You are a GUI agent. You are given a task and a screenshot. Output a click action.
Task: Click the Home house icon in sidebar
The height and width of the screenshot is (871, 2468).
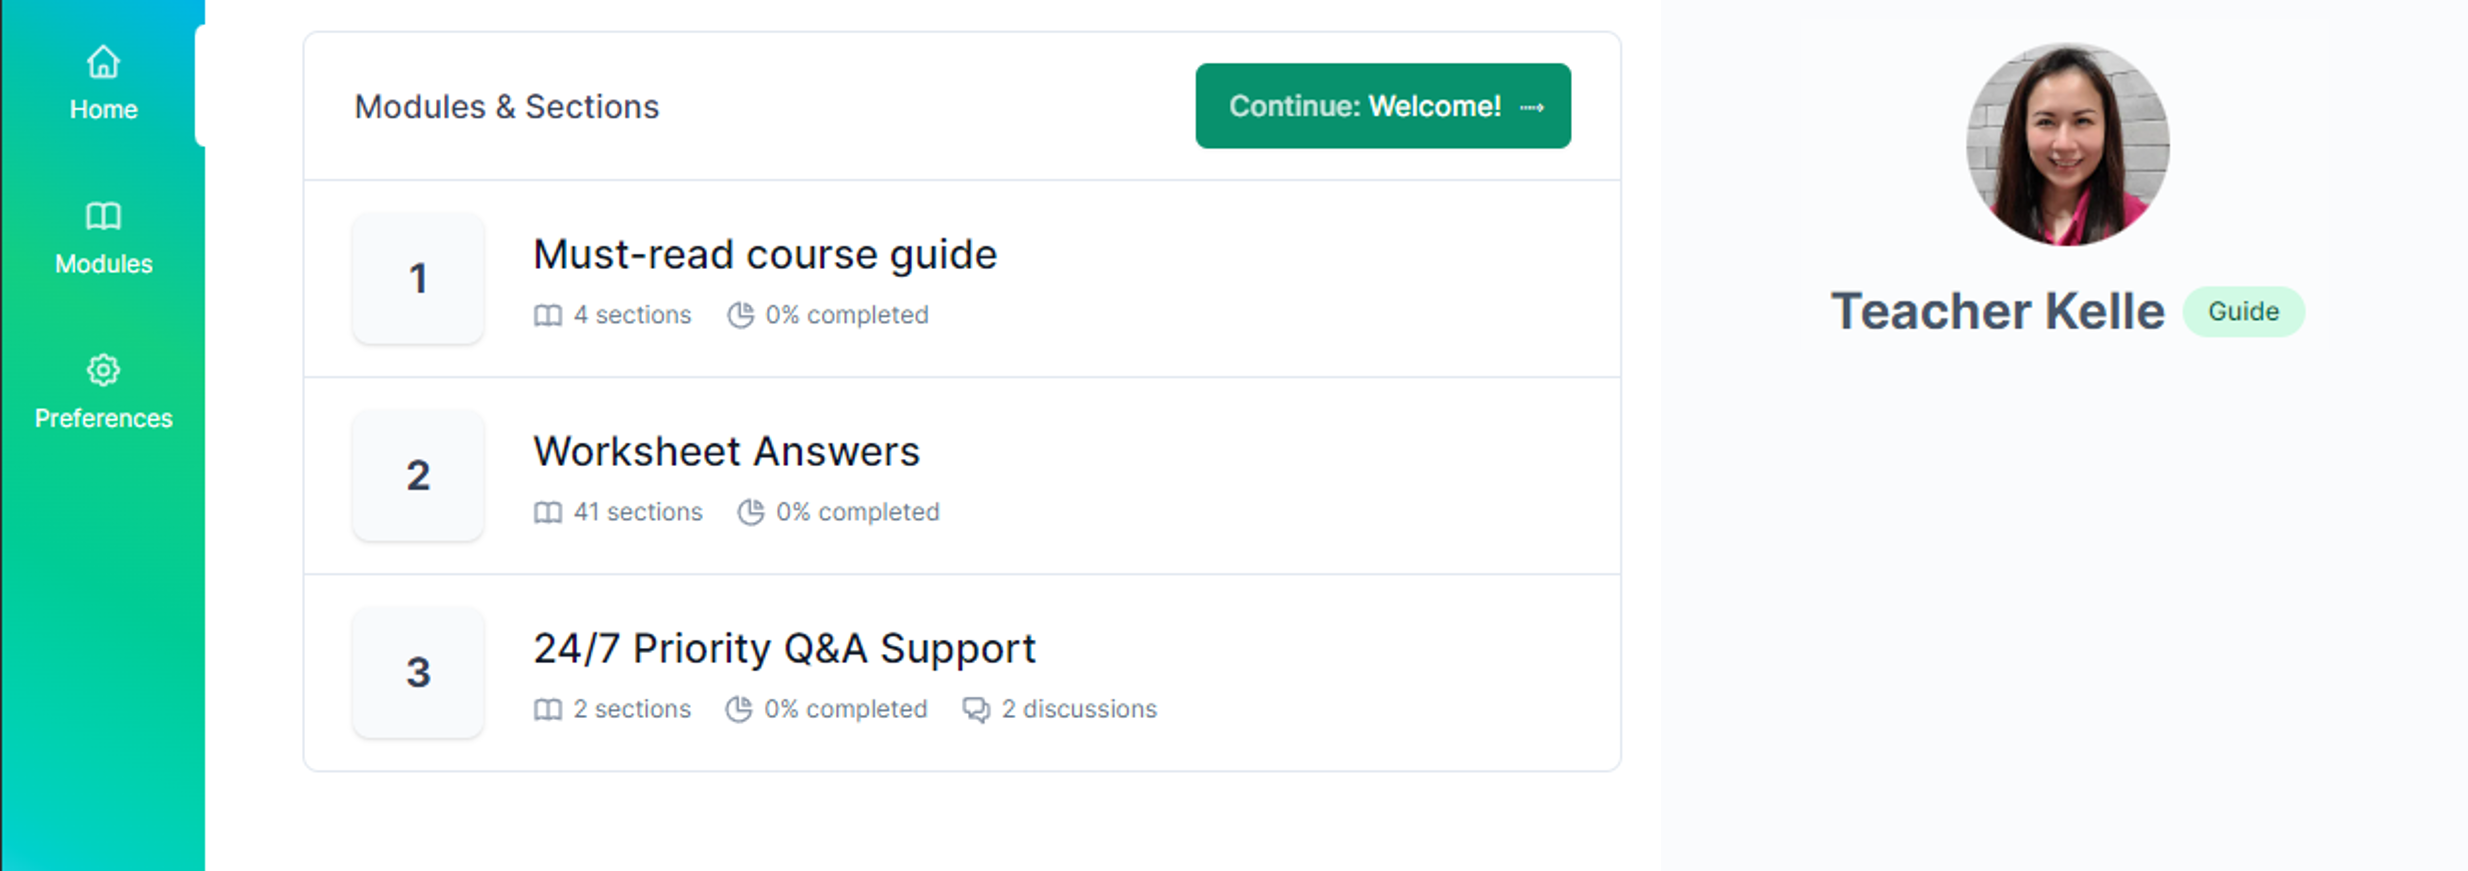[103, 62]
